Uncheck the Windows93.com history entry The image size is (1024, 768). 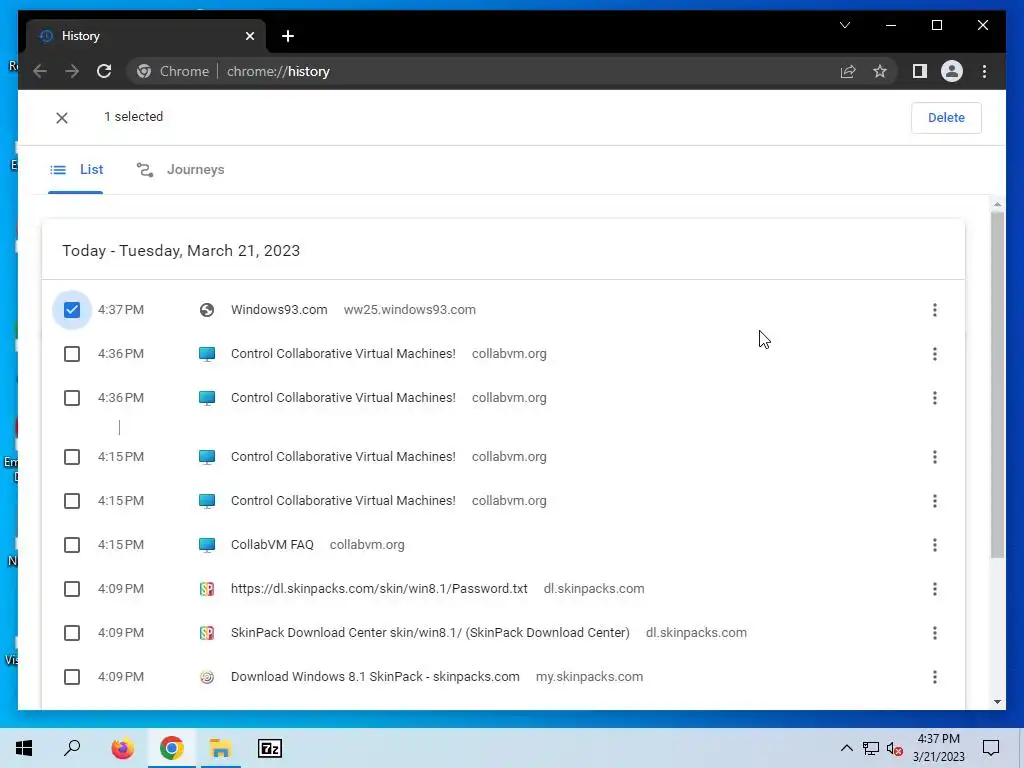72,310
